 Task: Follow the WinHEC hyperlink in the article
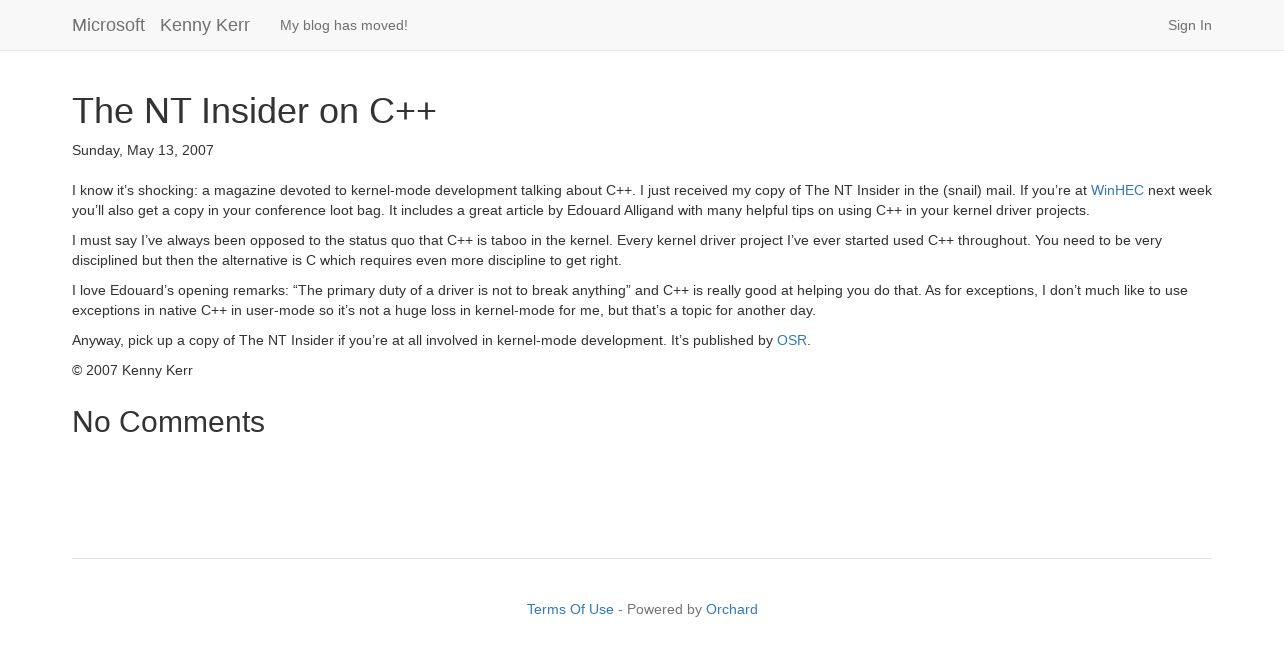[x=1117, y=190]
